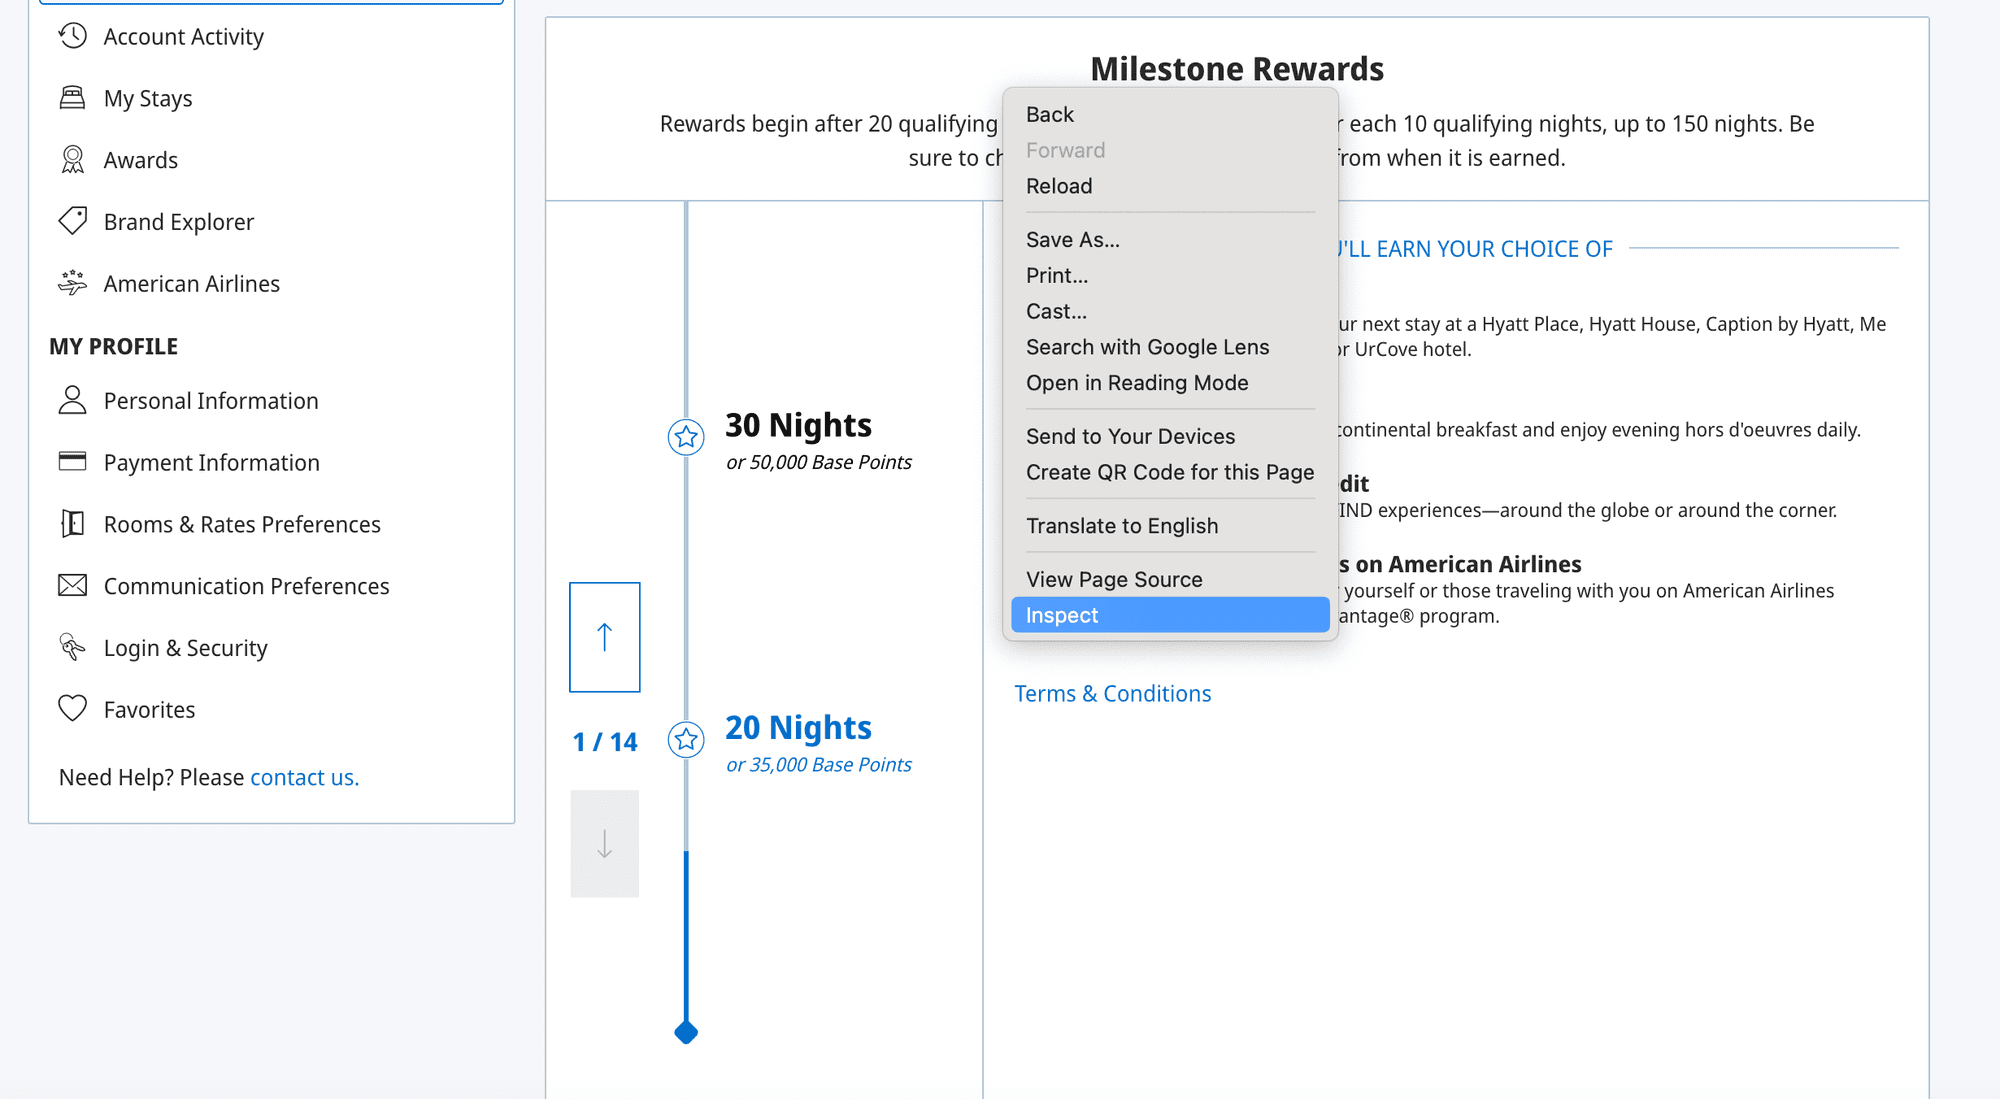
Task: Click the Rooms & Rates door icon
Action: [72, 523]
